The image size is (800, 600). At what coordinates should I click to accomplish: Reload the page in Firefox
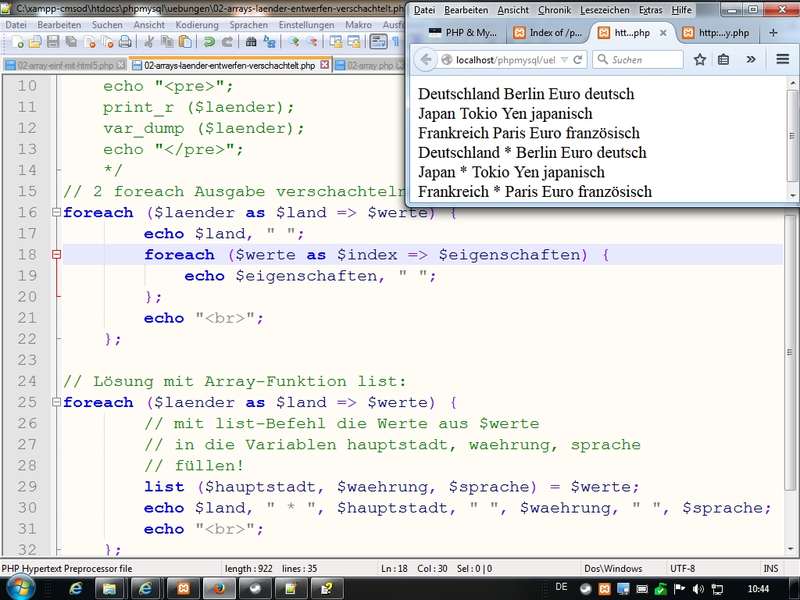click(578, 60)
